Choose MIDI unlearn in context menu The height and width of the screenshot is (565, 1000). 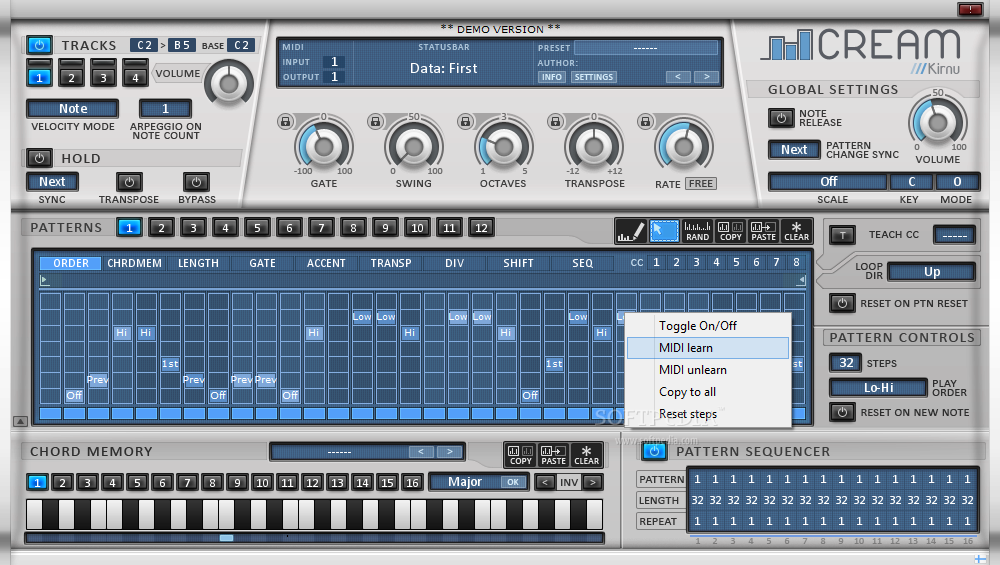click(708, 370)
